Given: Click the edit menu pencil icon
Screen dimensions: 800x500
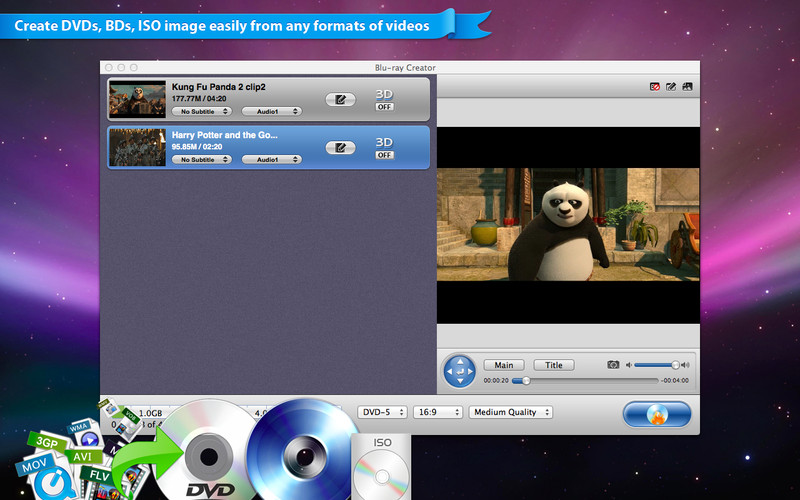Looking at the screenshot, I should [671, 87].
